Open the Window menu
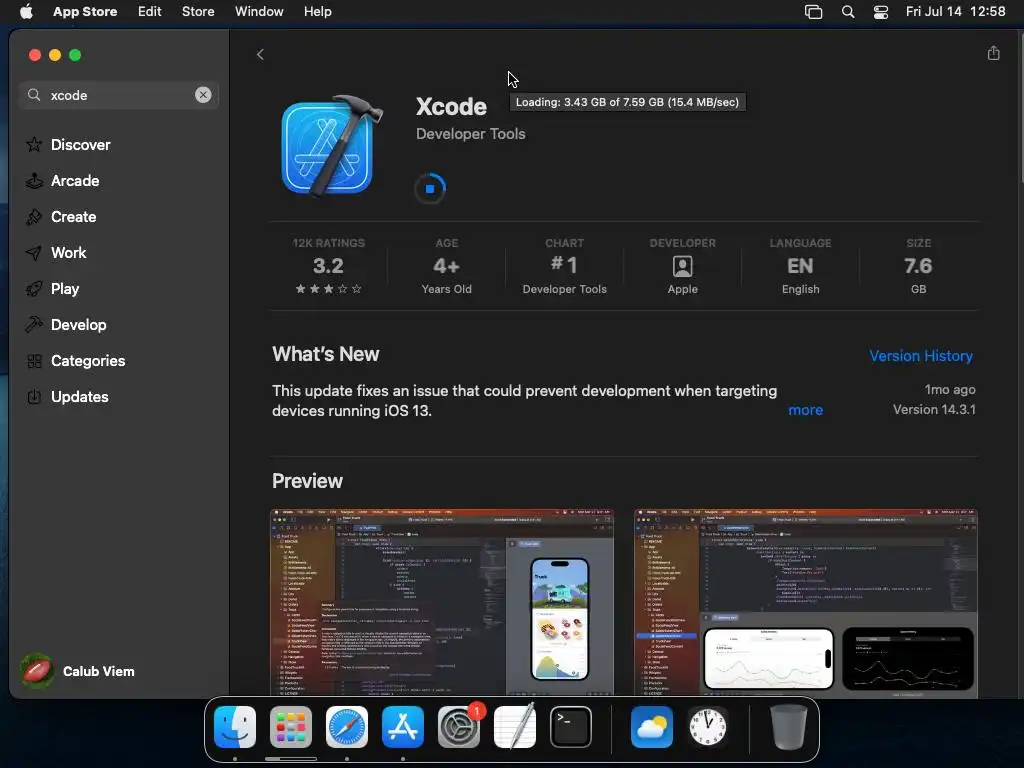Screen dimensions: 1024x768 tap(259, 11)
